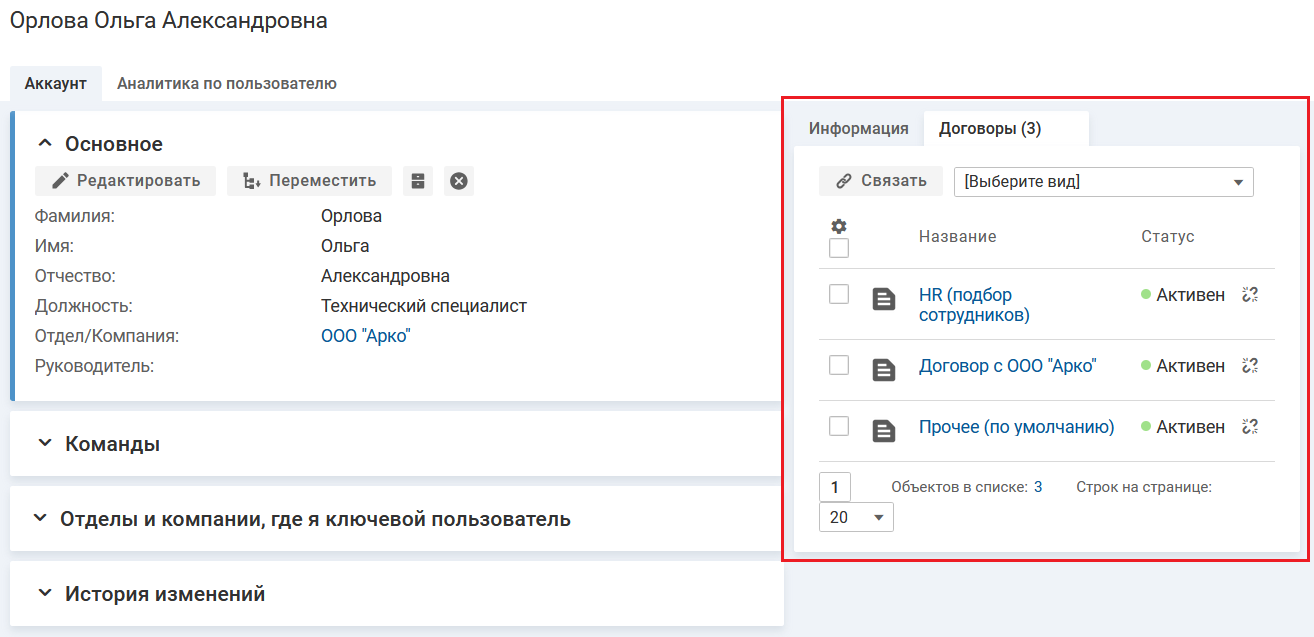1314x637 pixels.
Task: Click the document icon beside Прочее (по умолчанию)
Action: (x=883, y=430)
